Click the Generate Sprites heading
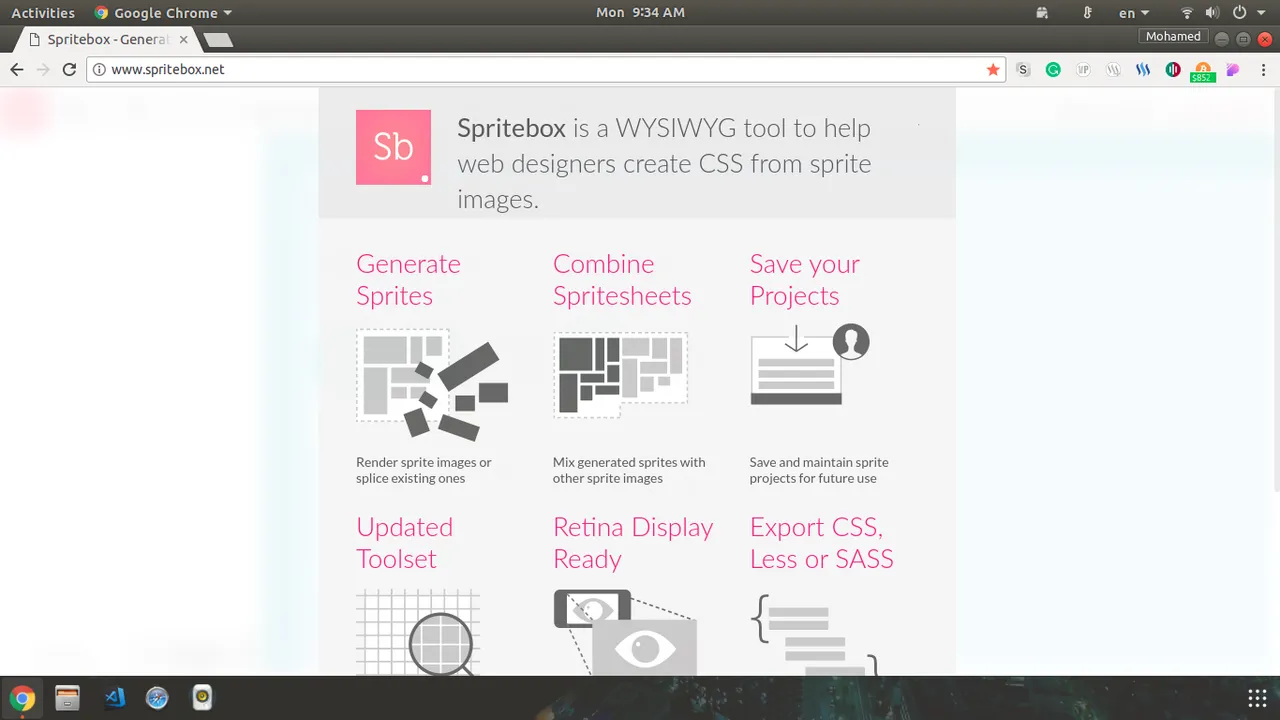 click(408, 280)
